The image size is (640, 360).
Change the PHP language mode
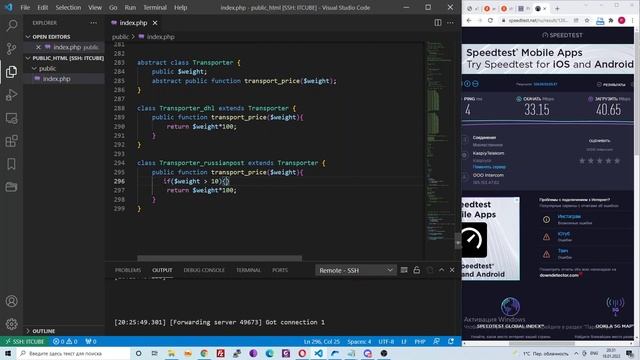coord(420,341)
